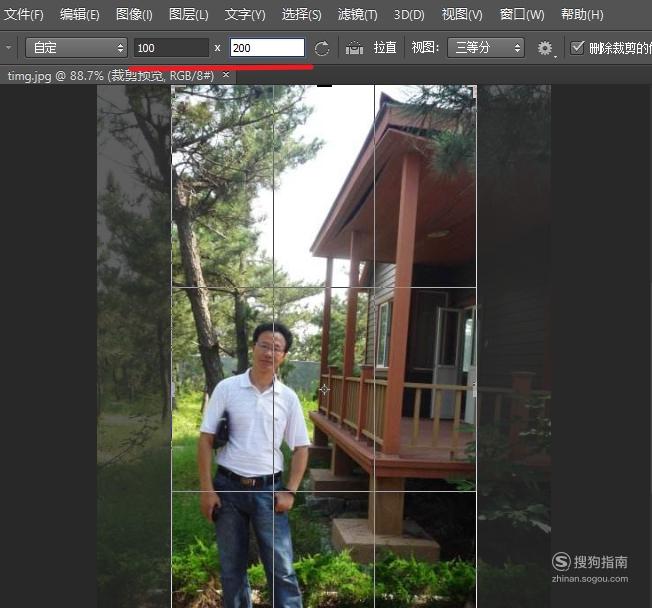
Task: Open the 窗口(W) menu
Action: pyautogui.click(x=522, y=15)
